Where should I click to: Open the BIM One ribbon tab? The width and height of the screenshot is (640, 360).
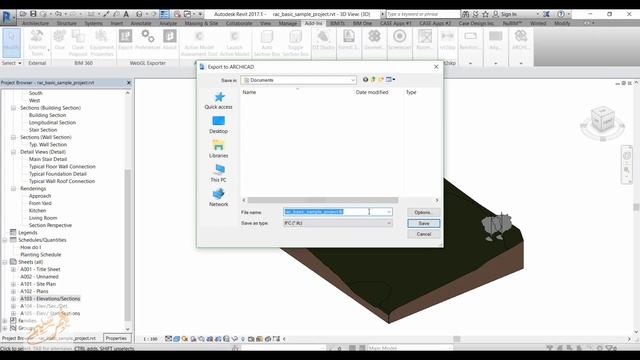pos(362,23)
